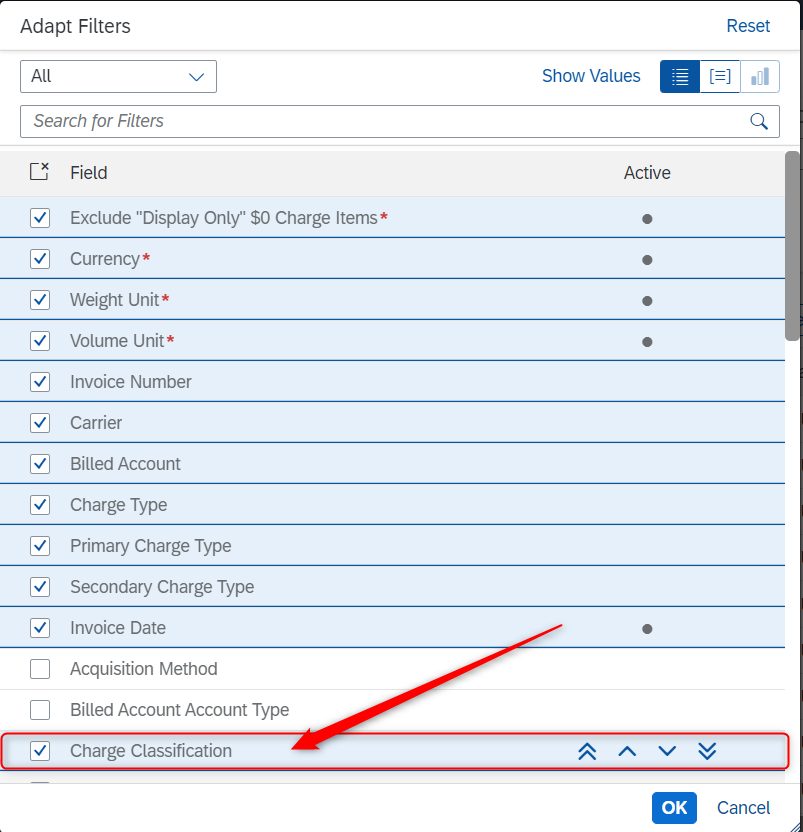Confirm changes with the OK button
The width and height of the screenshot is (803, 832).
[x=674, y=807]
